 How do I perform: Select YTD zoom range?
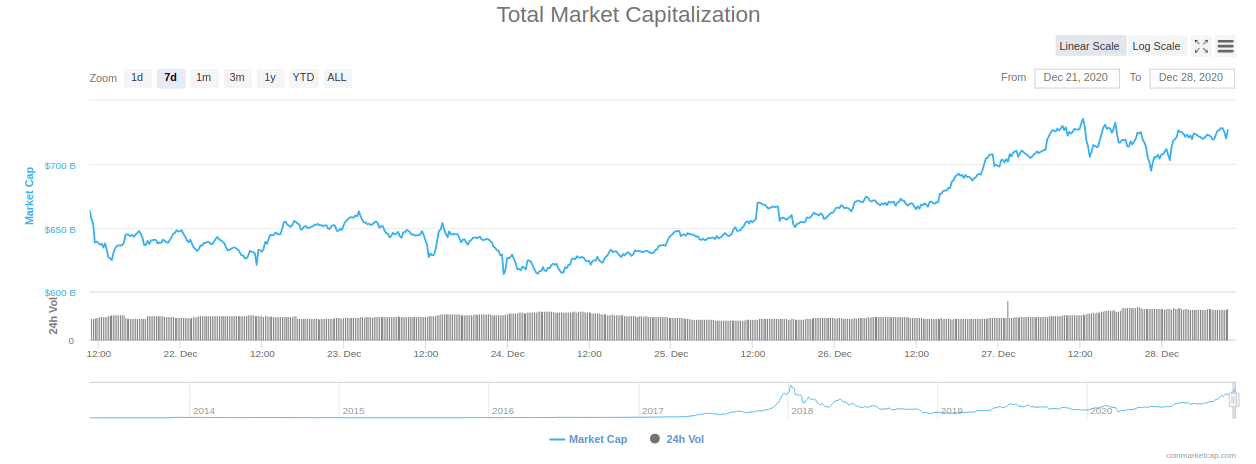[303, 78]
